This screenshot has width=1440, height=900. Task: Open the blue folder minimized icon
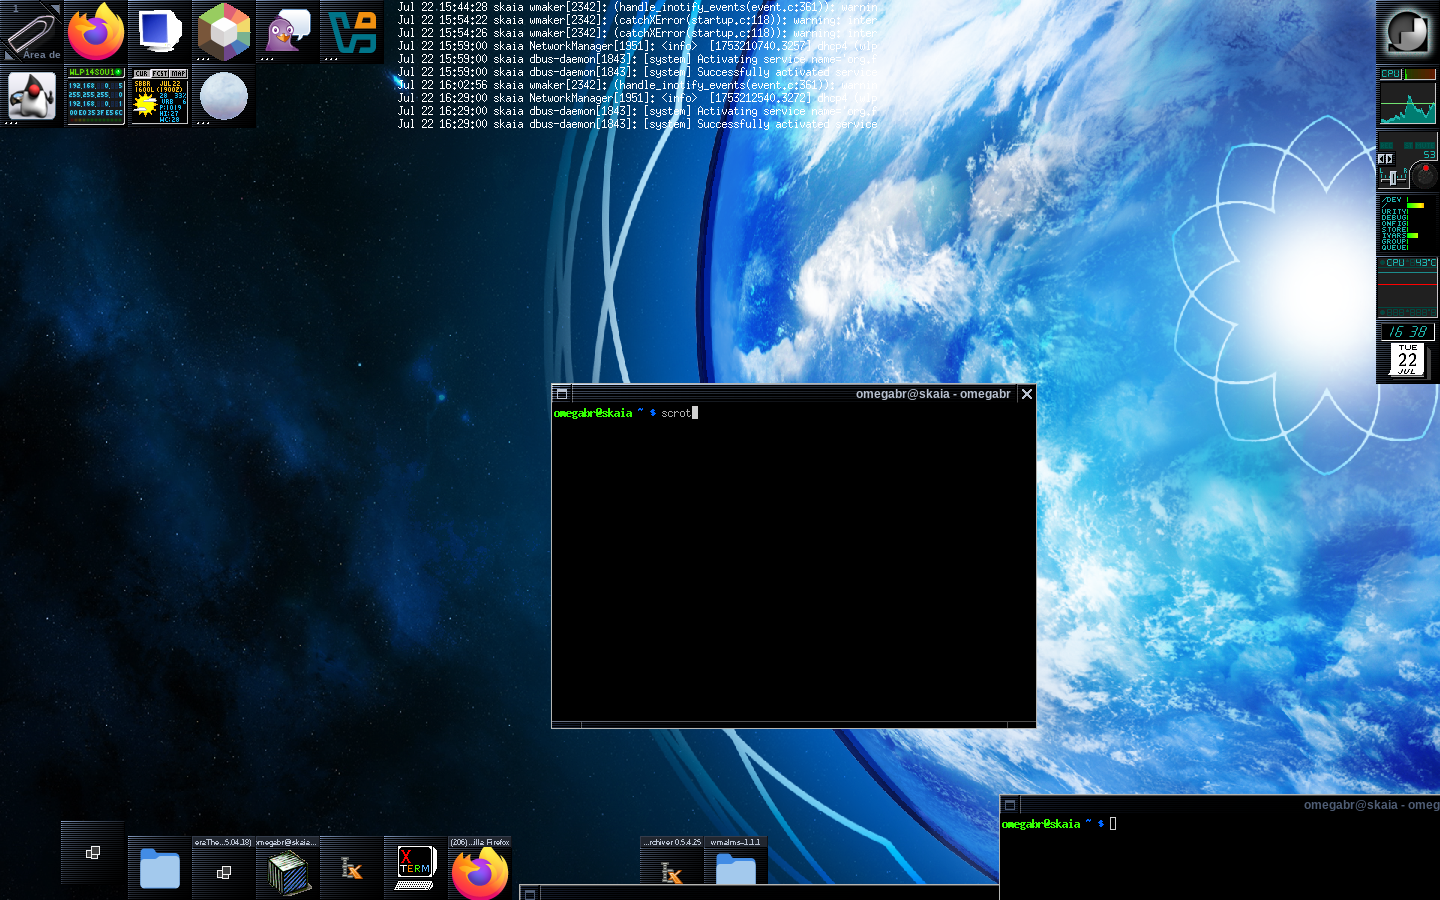160,868
